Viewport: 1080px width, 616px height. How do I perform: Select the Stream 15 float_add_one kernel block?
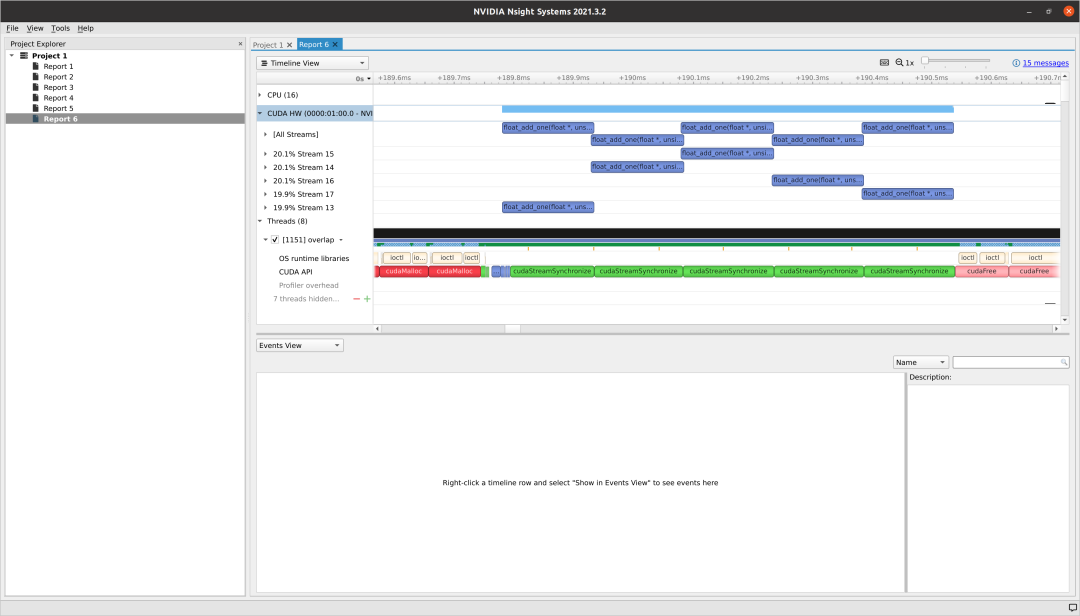point(727,153)
